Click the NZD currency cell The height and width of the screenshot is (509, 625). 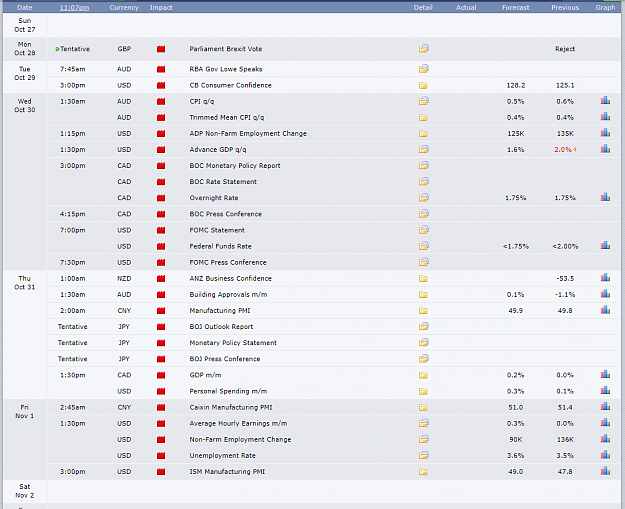tap(124, 279)
